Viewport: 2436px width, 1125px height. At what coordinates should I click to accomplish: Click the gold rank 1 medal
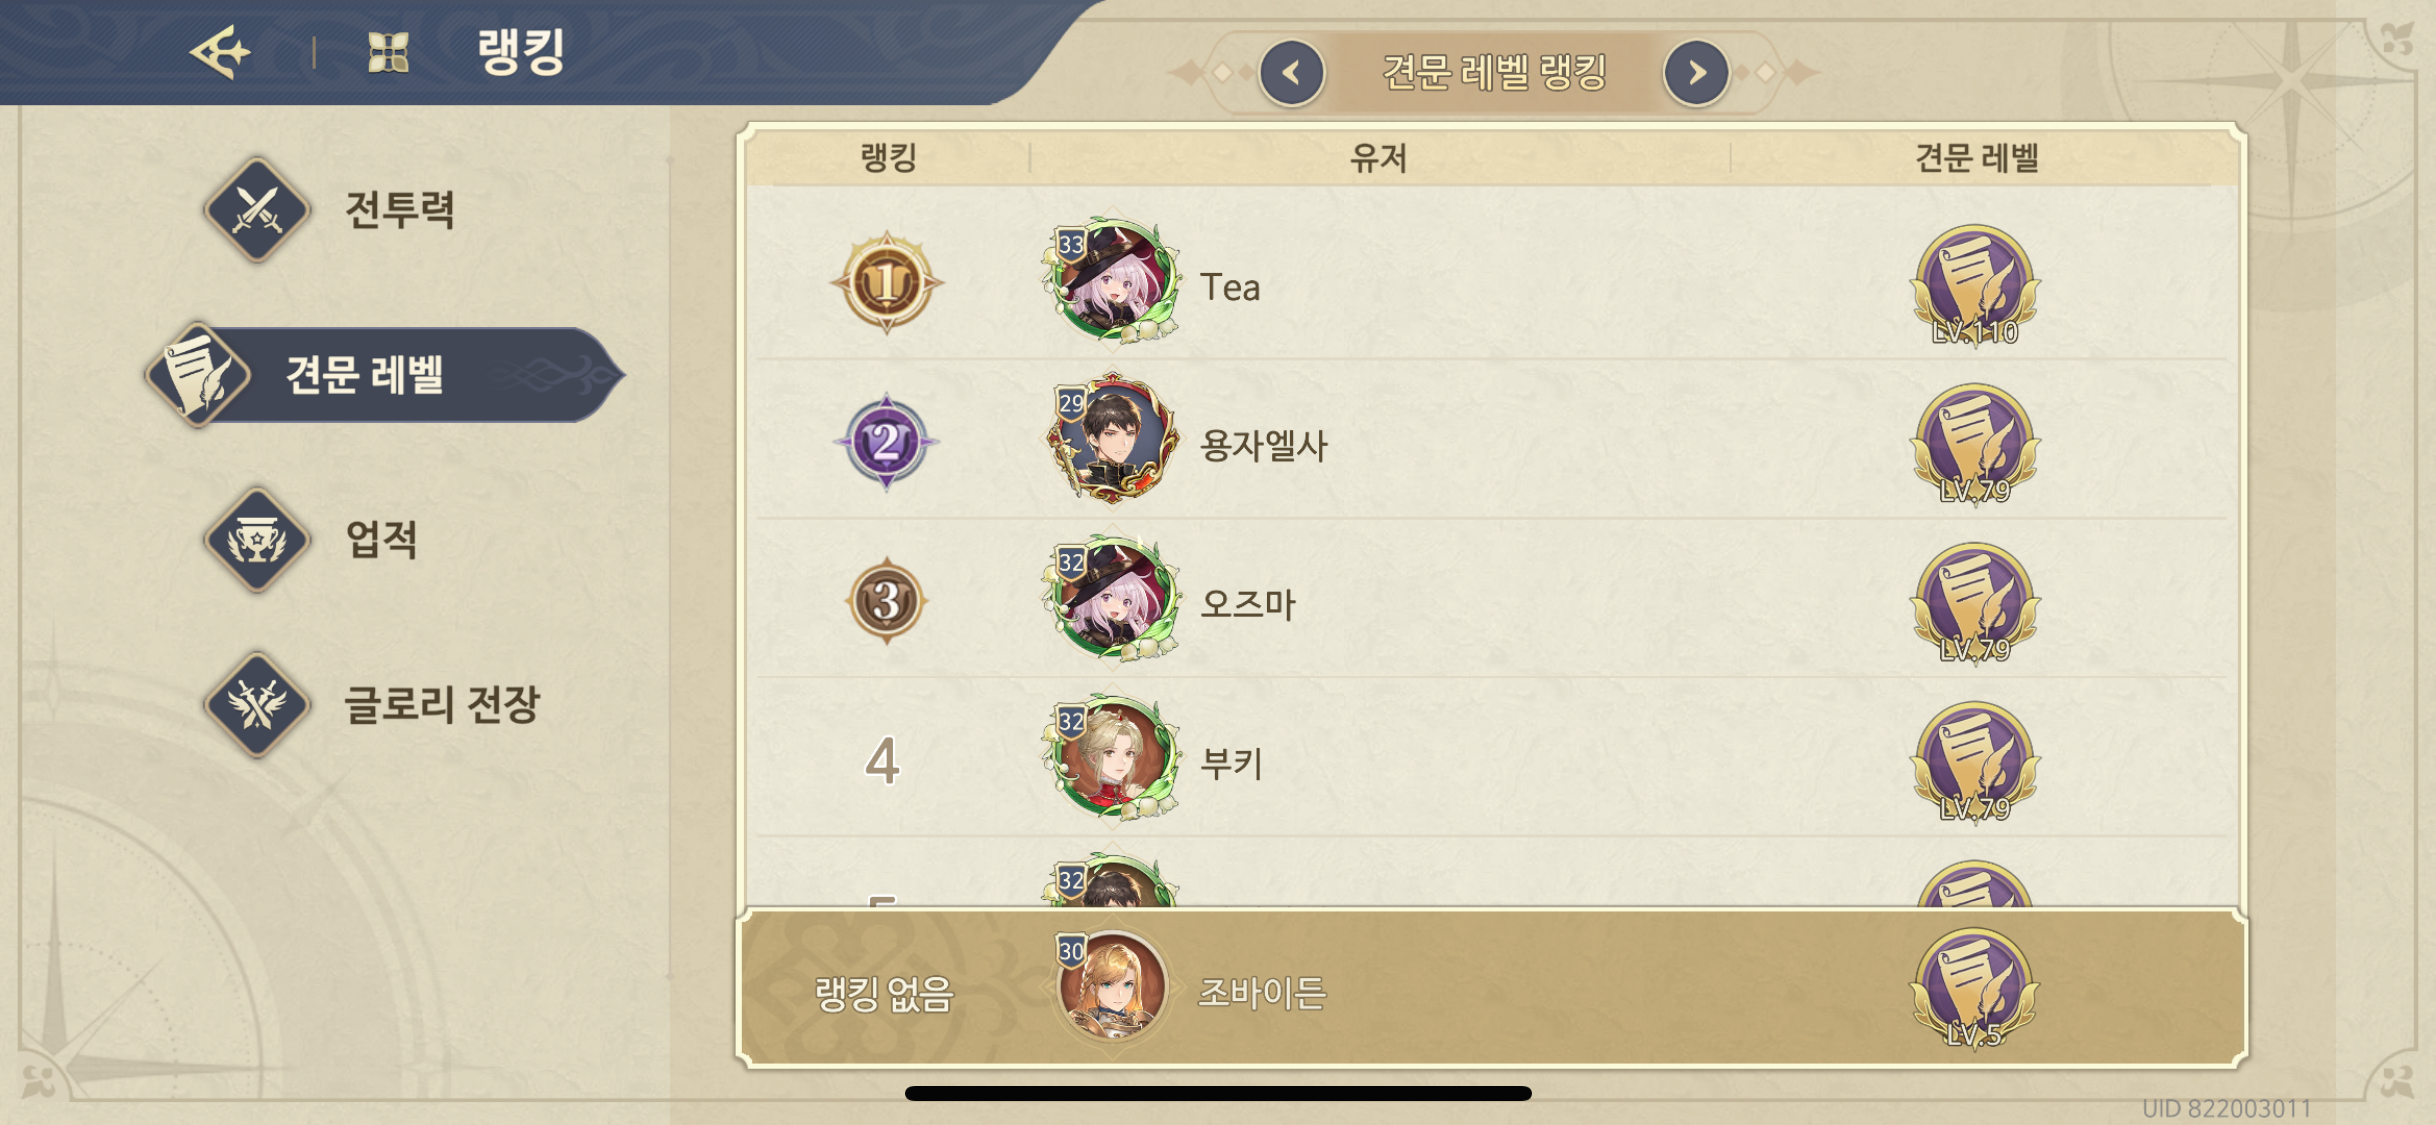click(x=886, y=283)
